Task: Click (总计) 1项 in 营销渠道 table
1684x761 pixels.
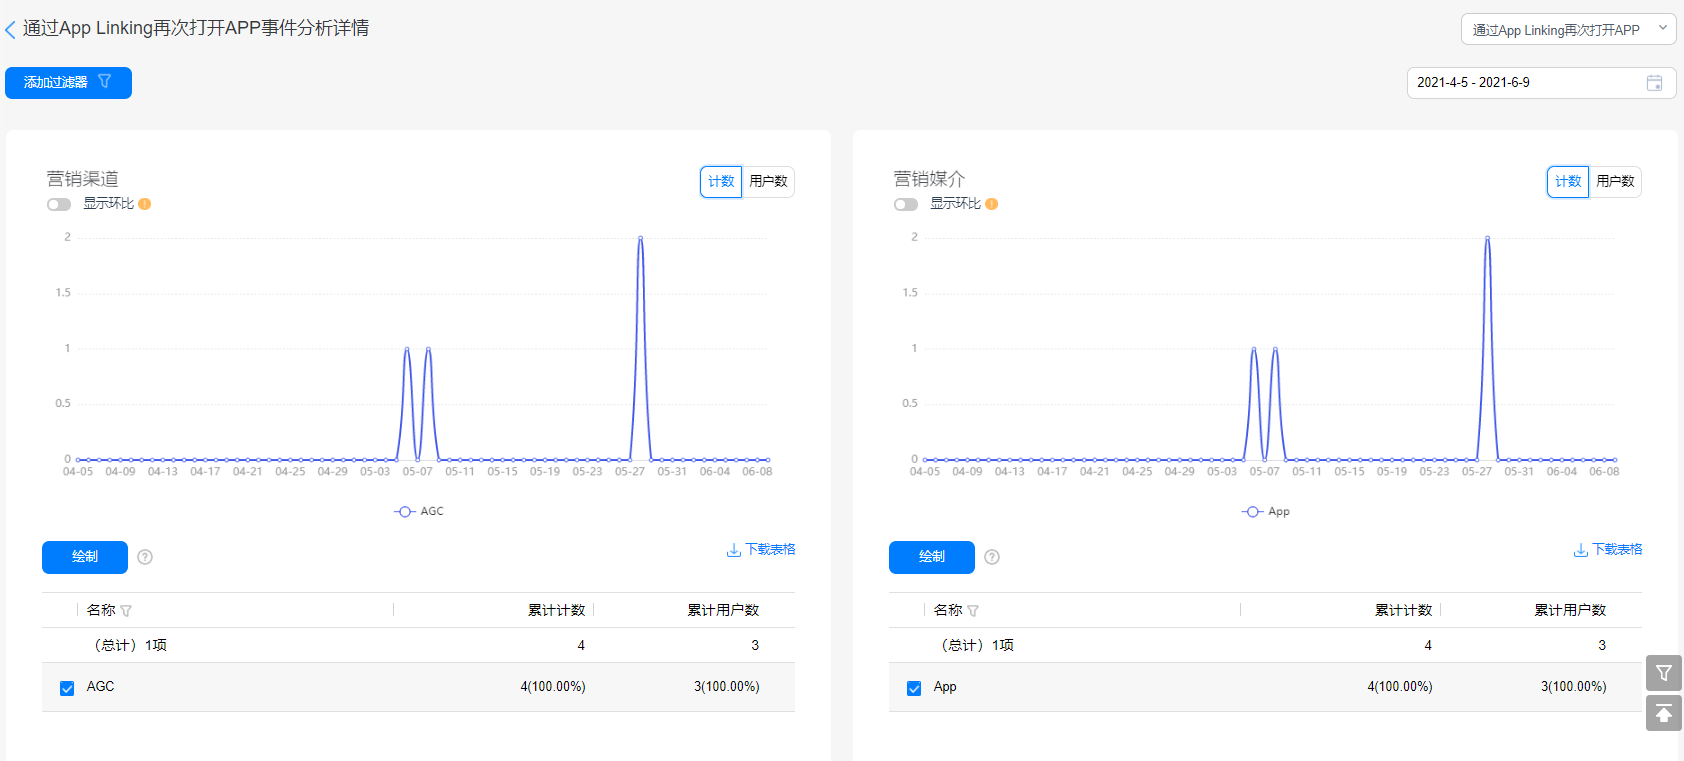Action: point(130,646)
